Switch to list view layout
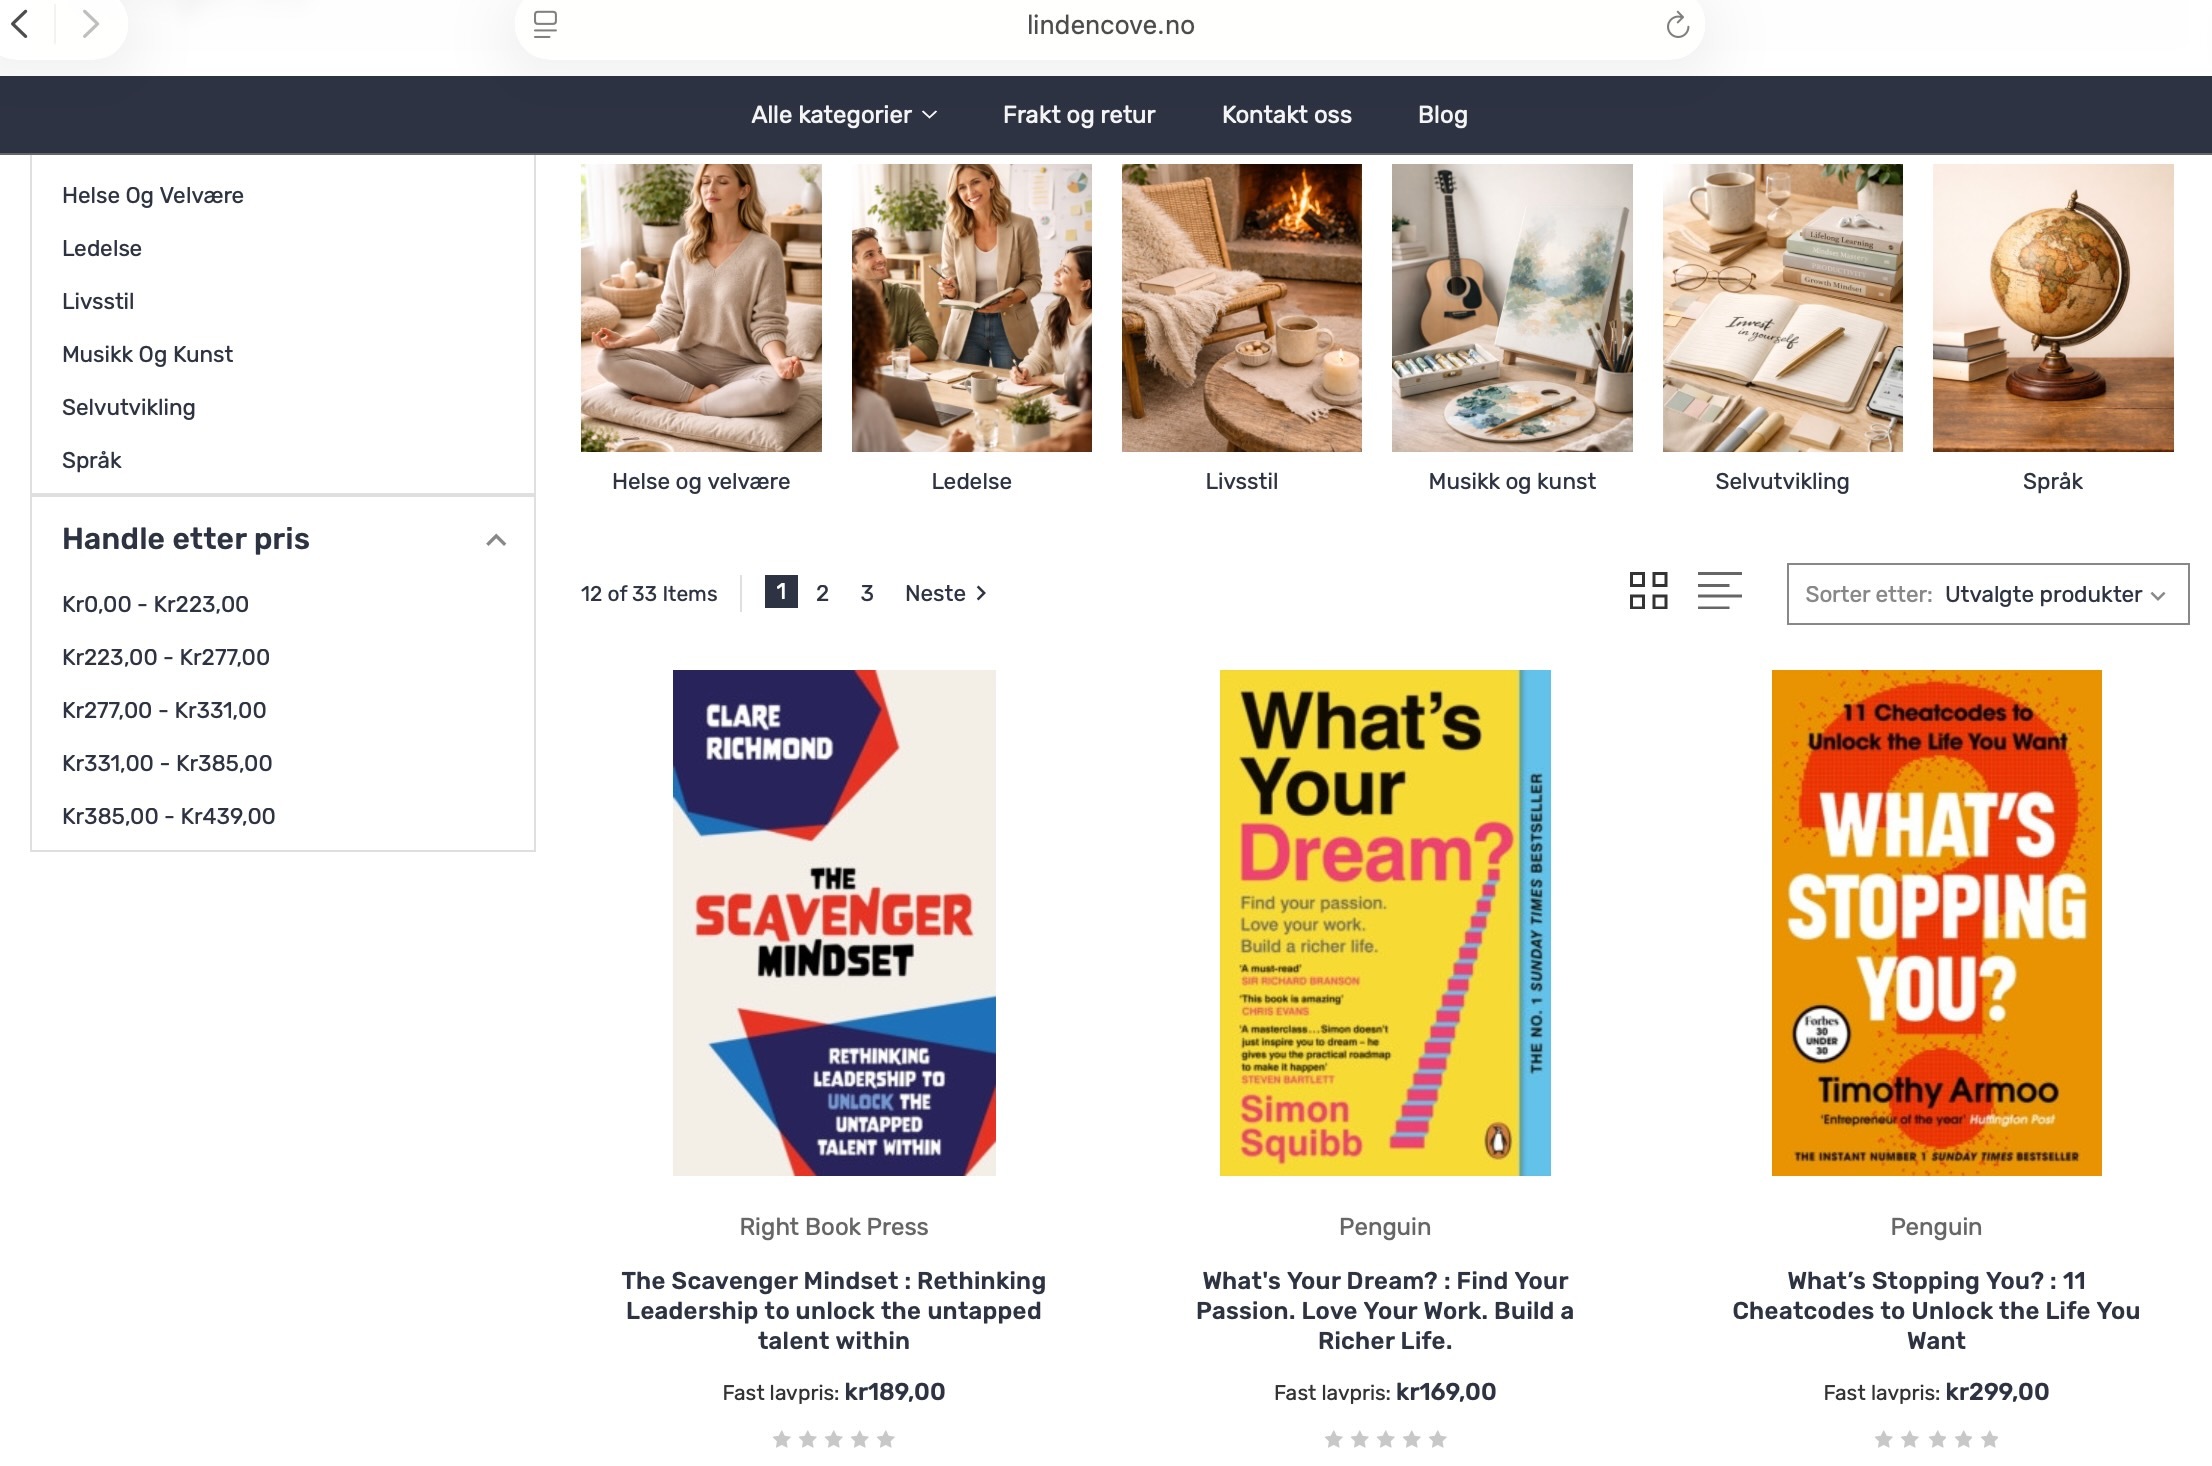Screen dimensions: 2212x1466 [1719, 591]
